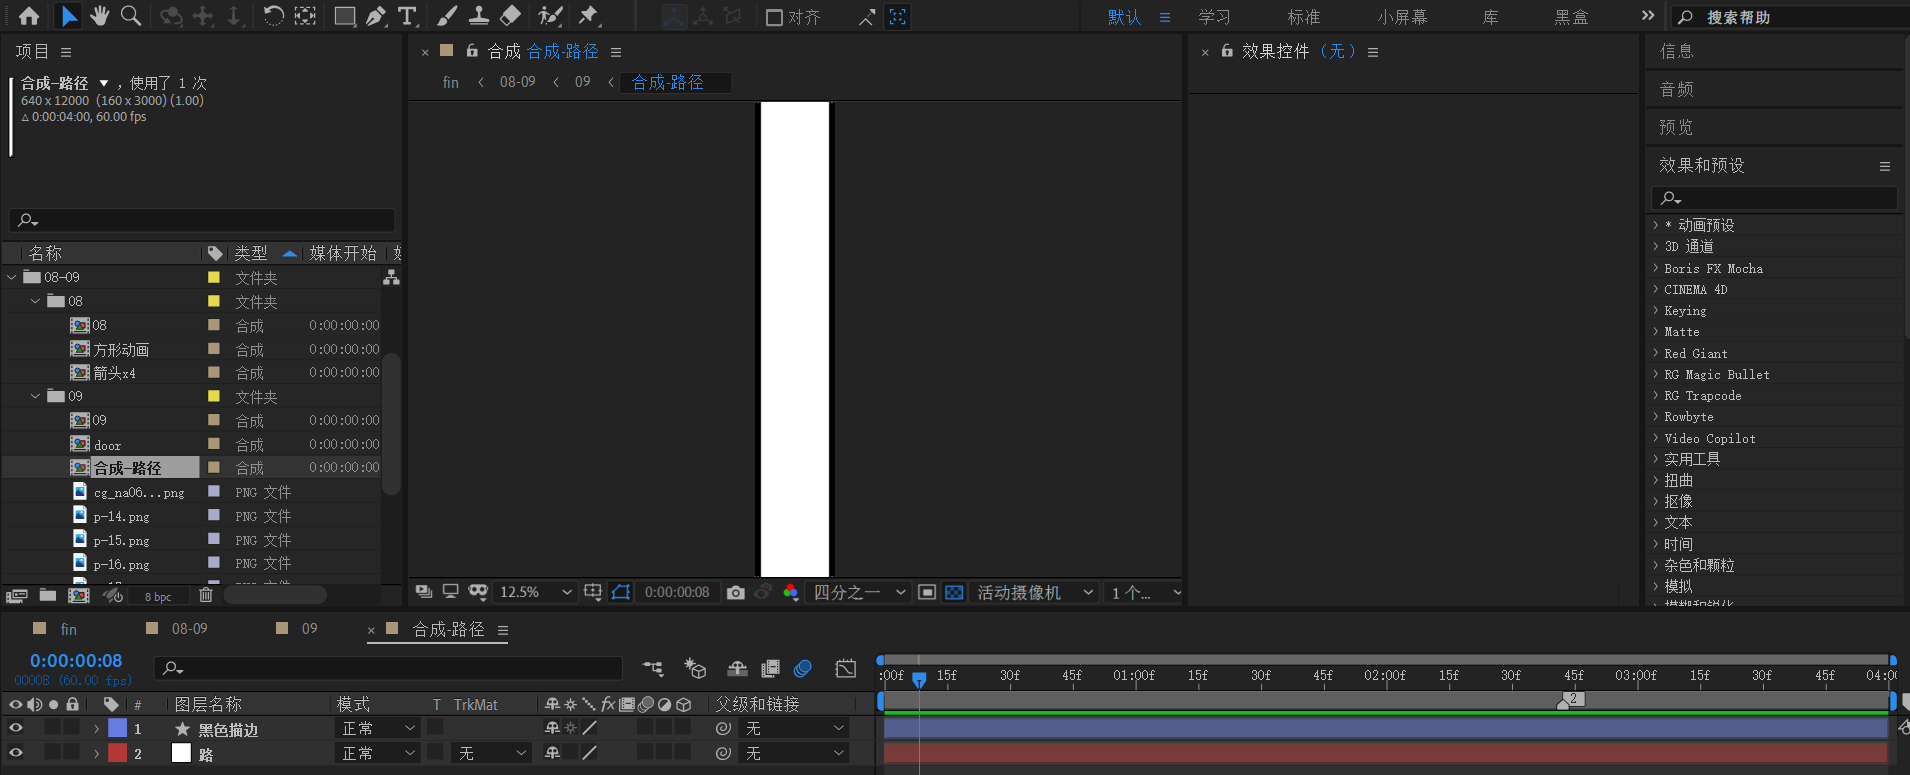Hide the 黑色描边 layer with eye icon
Image resolution: width=1910 pixels, height=775 pixels.
pos(16,728)
